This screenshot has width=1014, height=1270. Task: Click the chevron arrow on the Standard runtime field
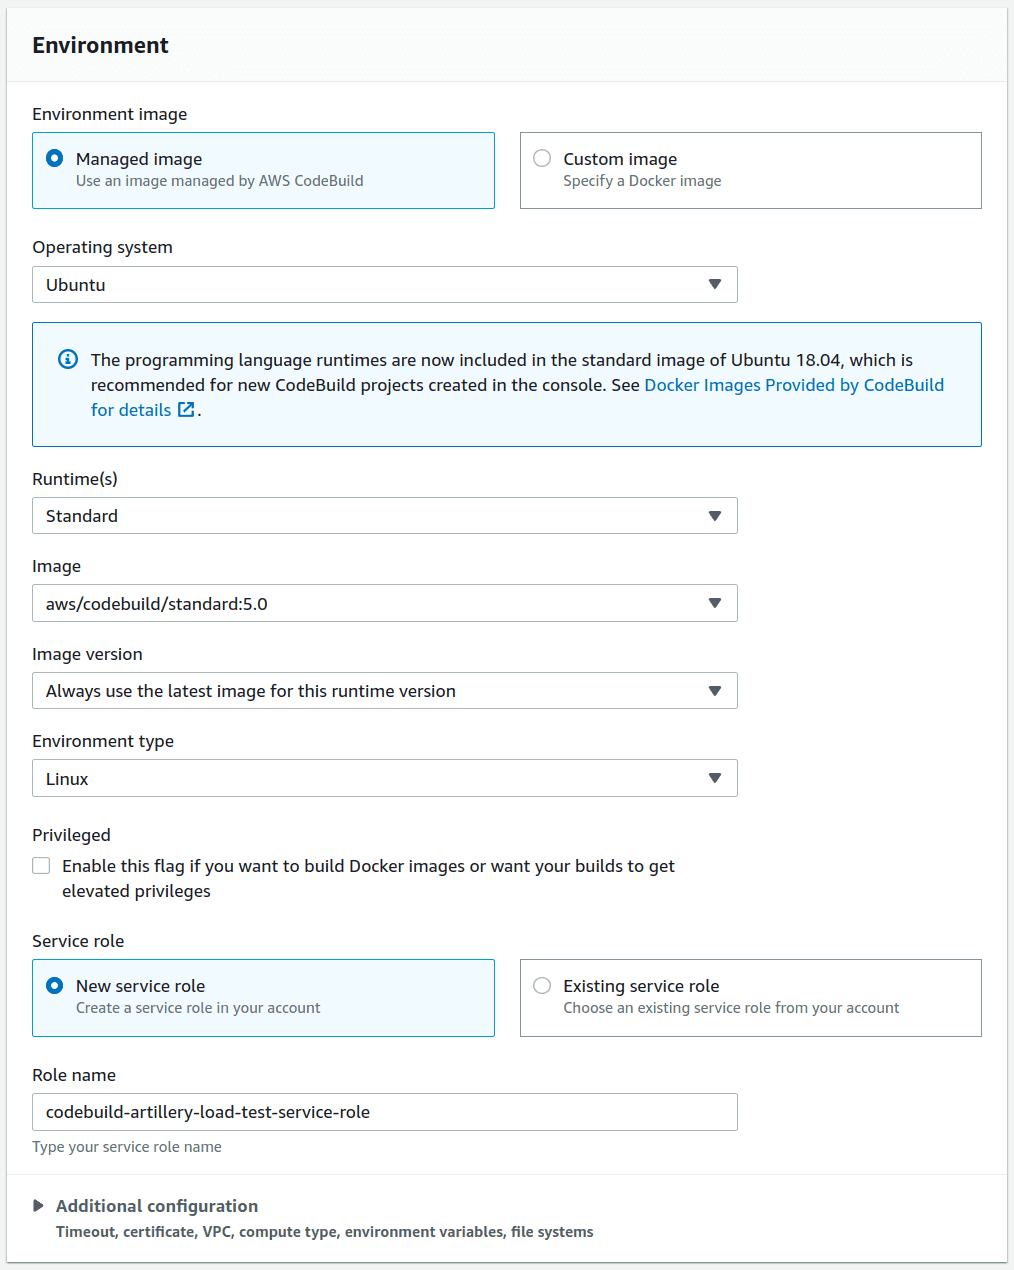(715, 516)
